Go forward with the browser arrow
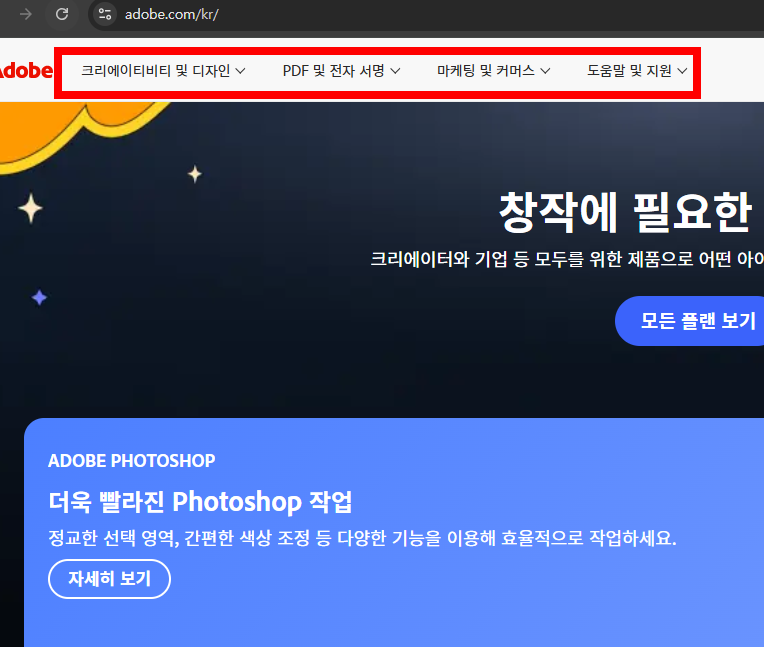Screen dimensions: 764x647 coord(25,14)
